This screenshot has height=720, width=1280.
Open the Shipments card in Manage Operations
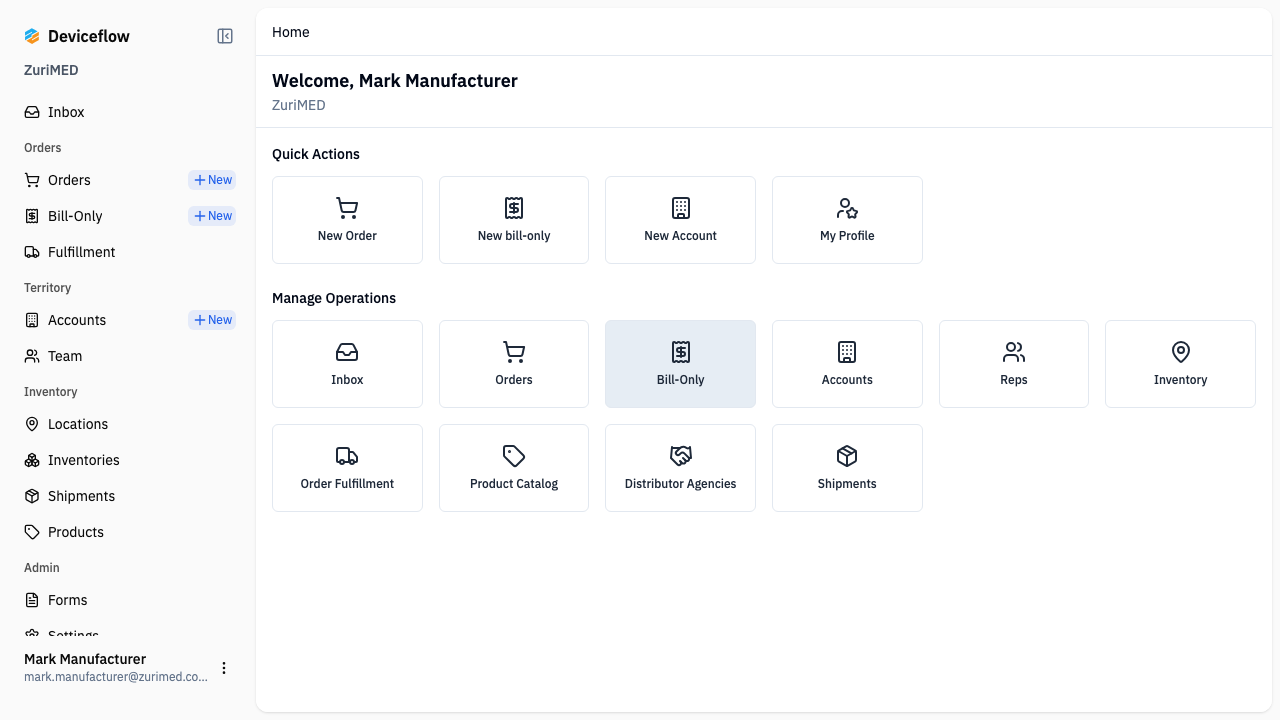pyautogui.click(x=847, y=468)
